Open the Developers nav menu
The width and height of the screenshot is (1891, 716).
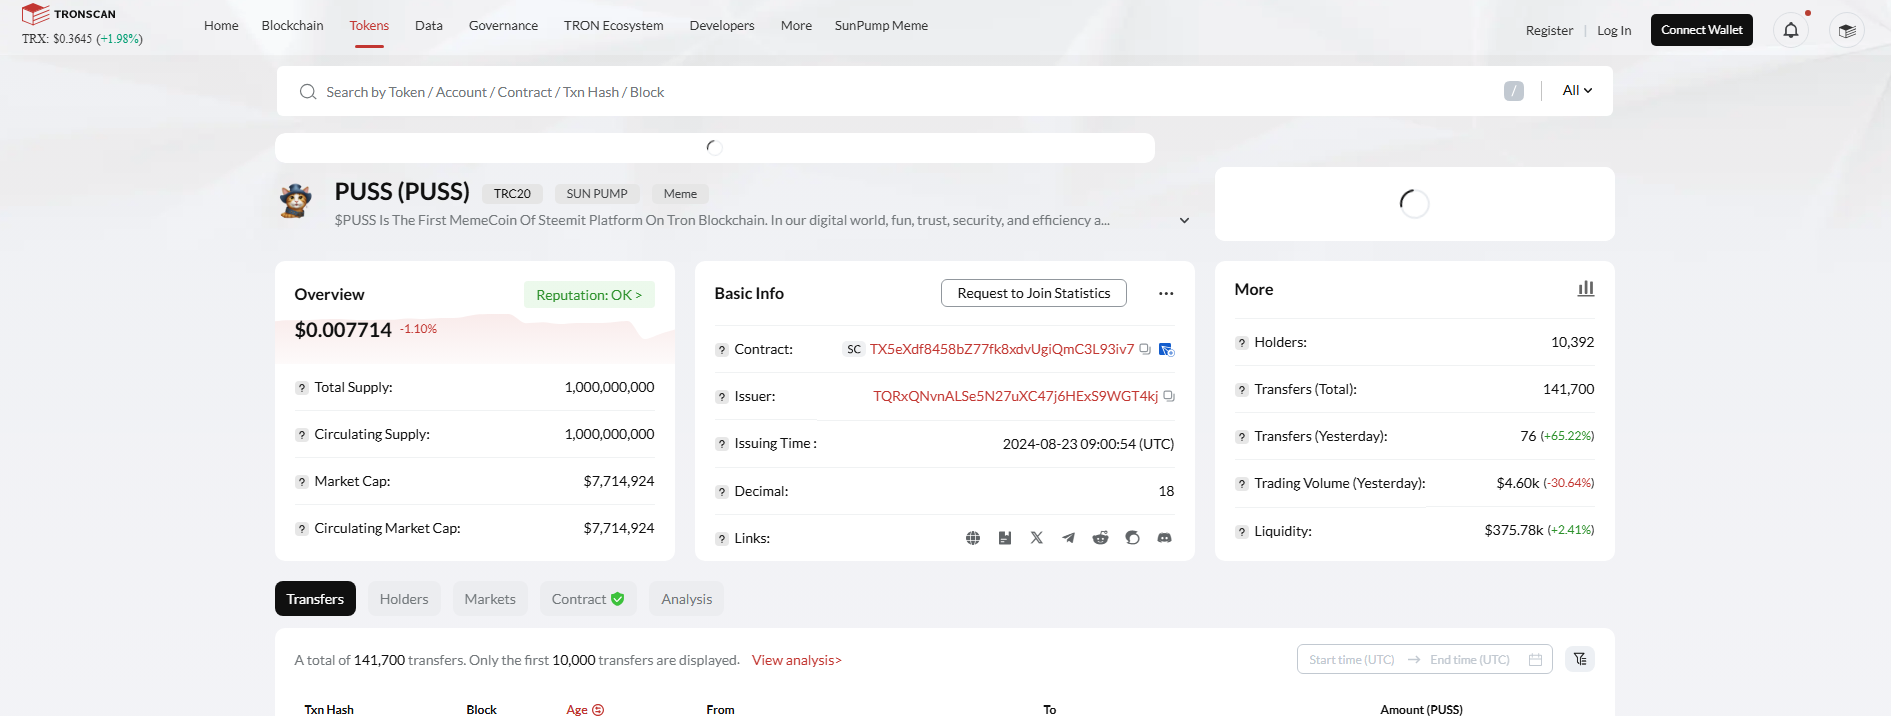click(722, 26)
